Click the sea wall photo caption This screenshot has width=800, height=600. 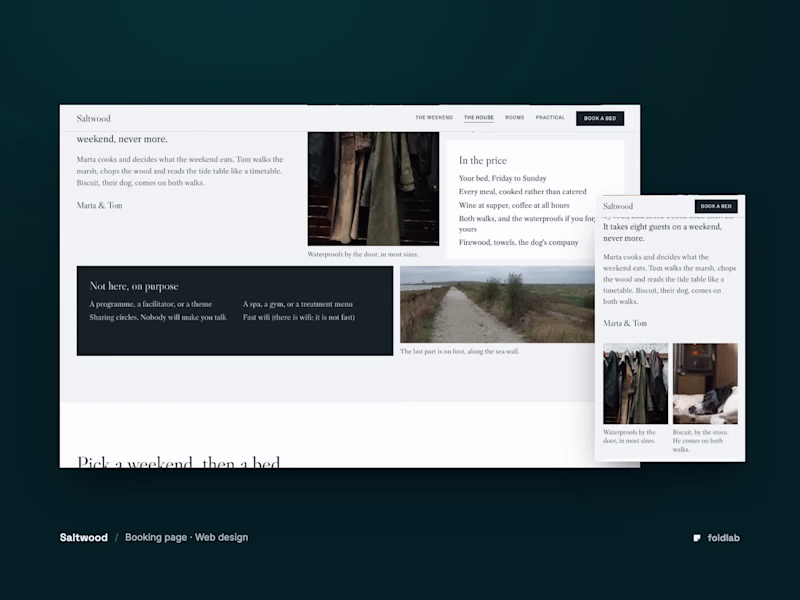tap(460, 352)
